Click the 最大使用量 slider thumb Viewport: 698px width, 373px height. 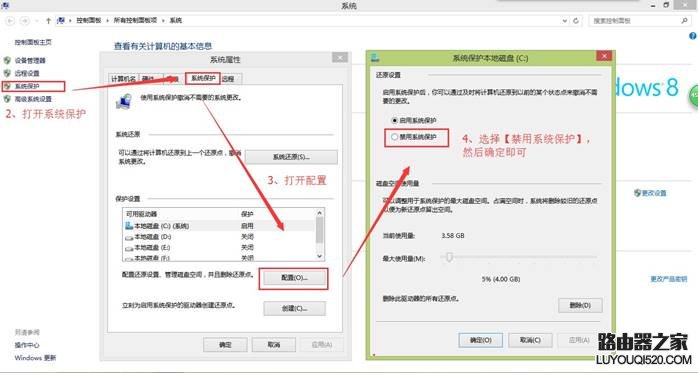coord(450,257)
